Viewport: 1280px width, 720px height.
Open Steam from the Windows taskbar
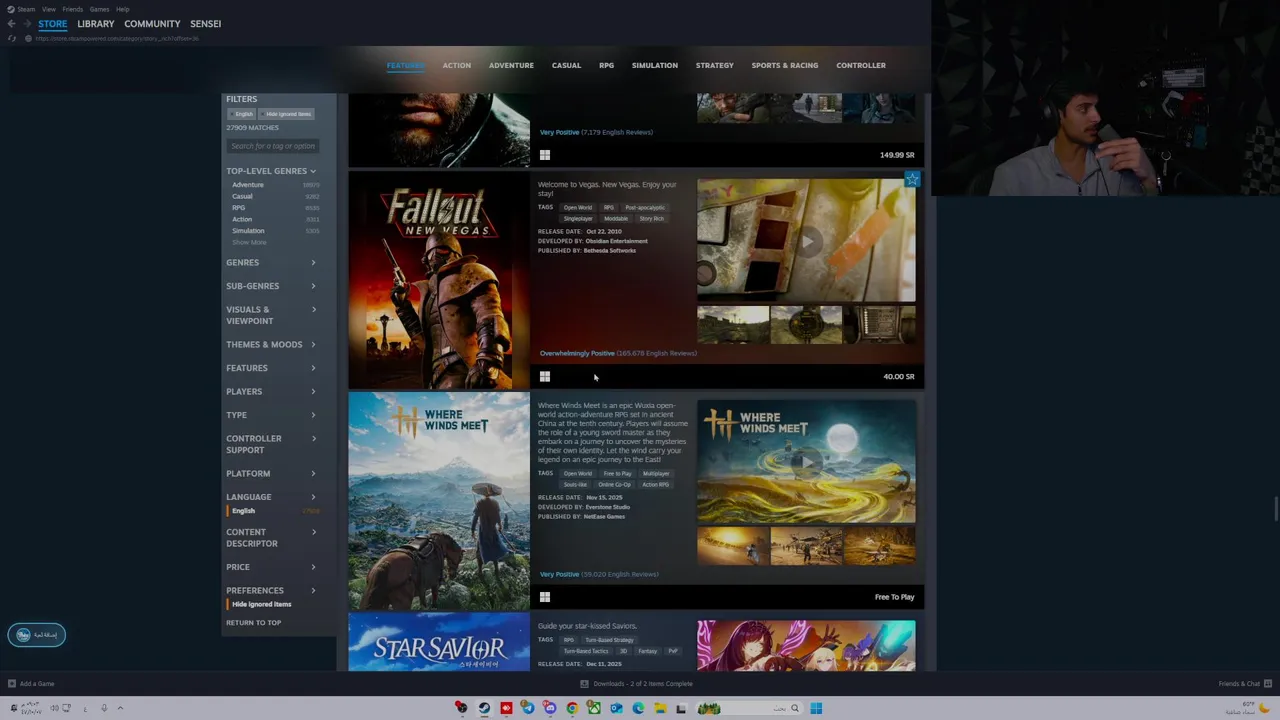coord(484,708)
